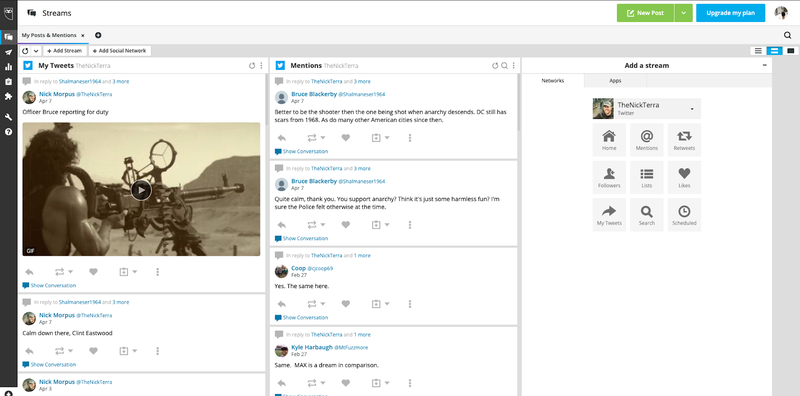Viewport: 800px width, 396px height.
Task: Add a Search stream tile
Action: (x=646, y=215)
